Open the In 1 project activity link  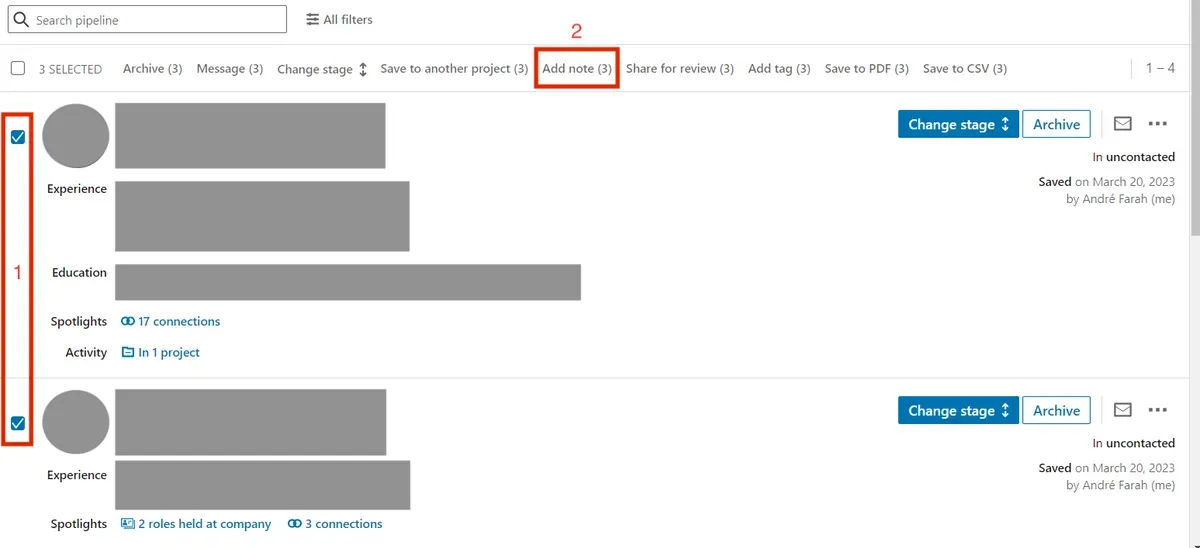coord(160,352)
